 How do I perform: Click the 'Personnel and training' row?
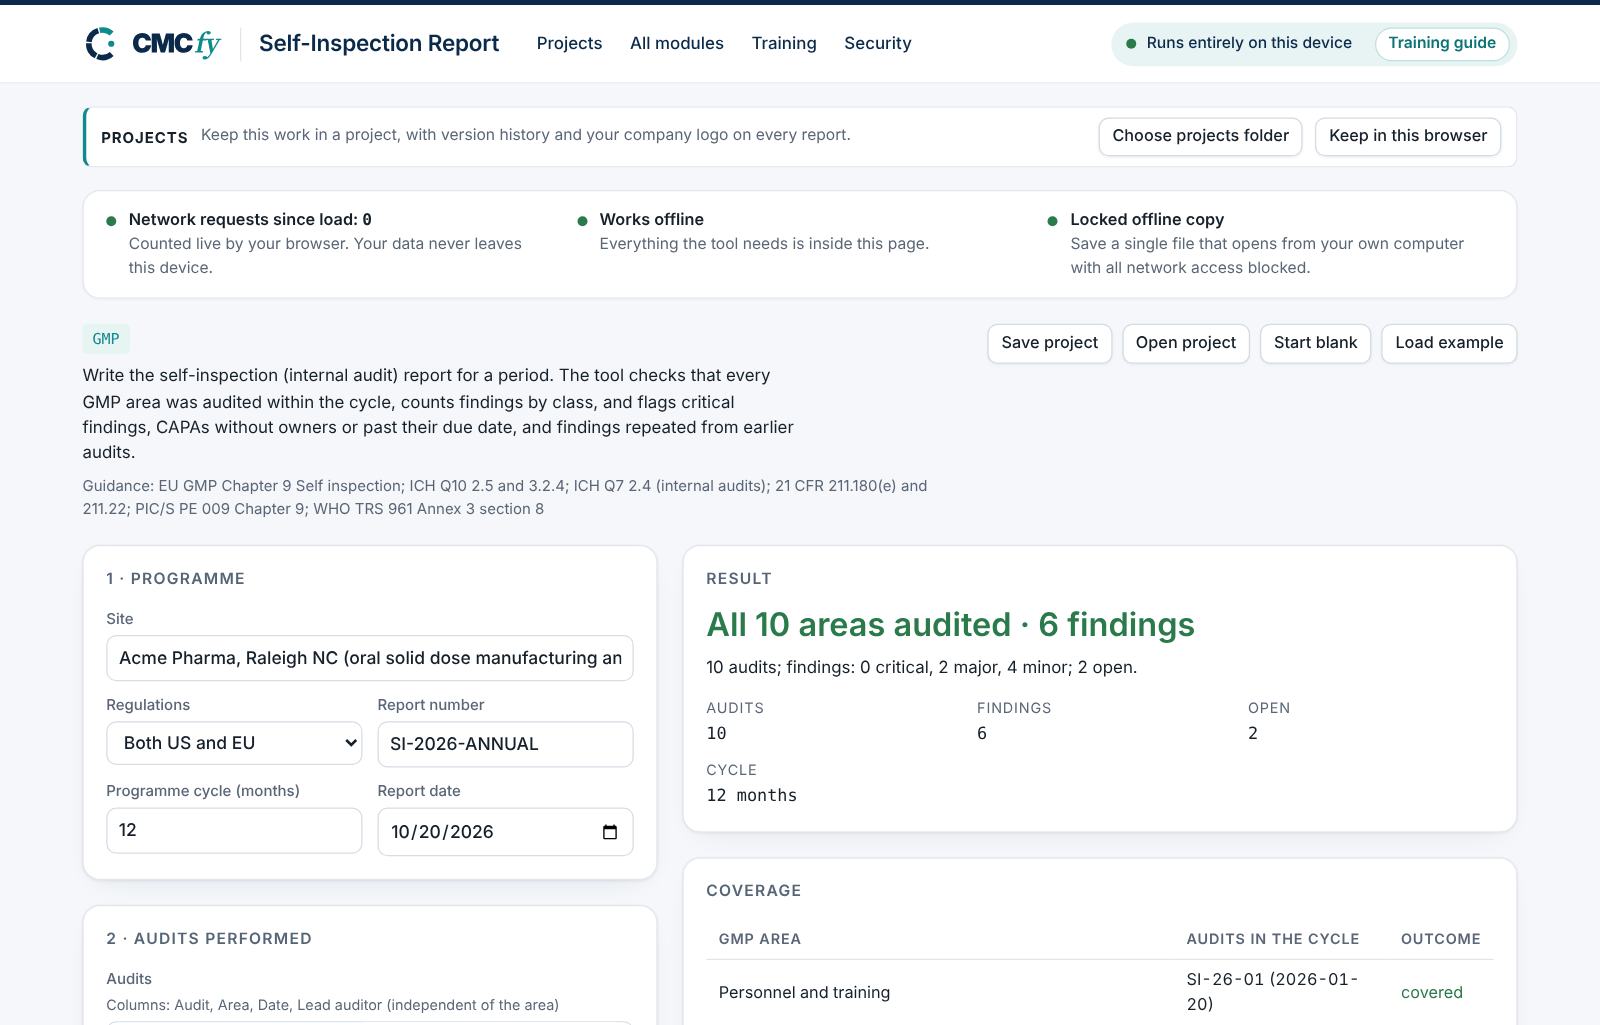1100,992
